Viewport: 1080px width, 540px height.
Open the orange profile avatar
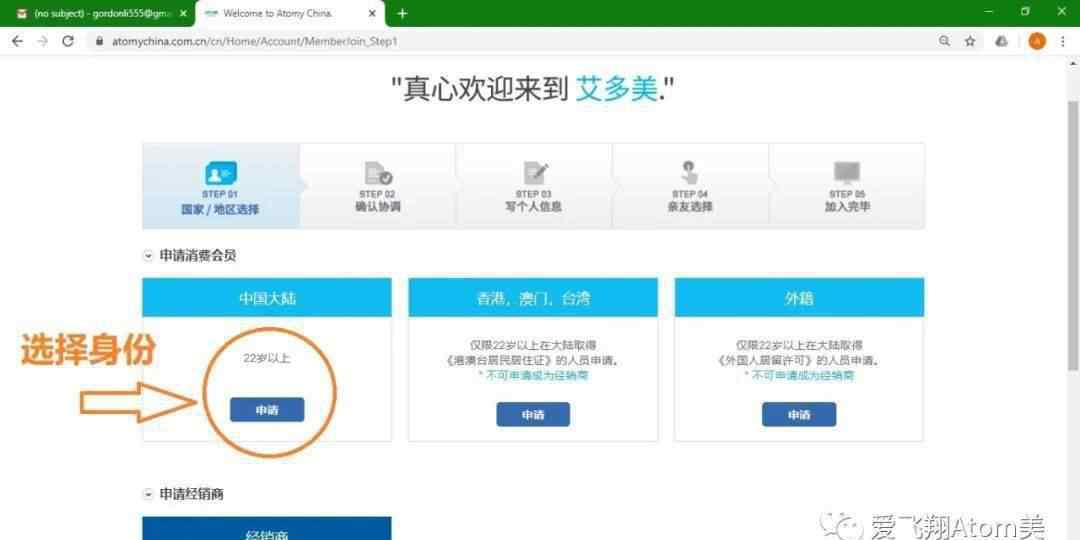pyautogui.click(x=1037, y=41)
